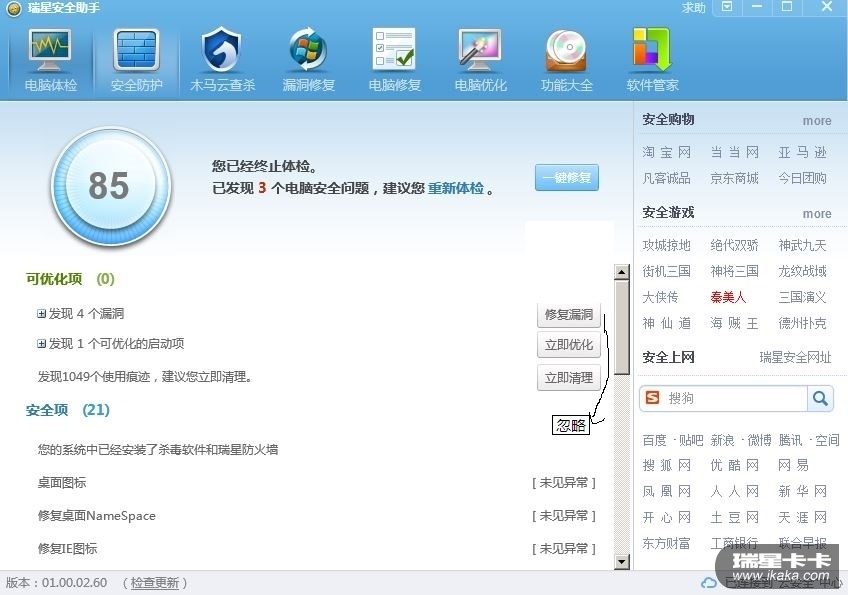Viewport: 848px width, 595px height.
Task: Open the 攻城掠地 game link
Action: pos(666,246)
